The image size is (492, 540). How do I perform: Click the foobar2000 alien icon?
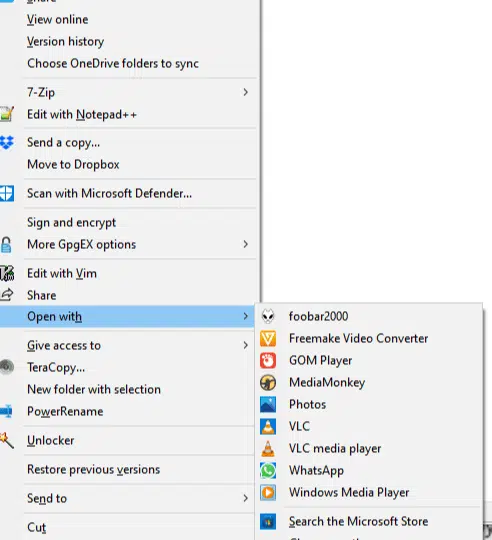(x=268, y=316)
